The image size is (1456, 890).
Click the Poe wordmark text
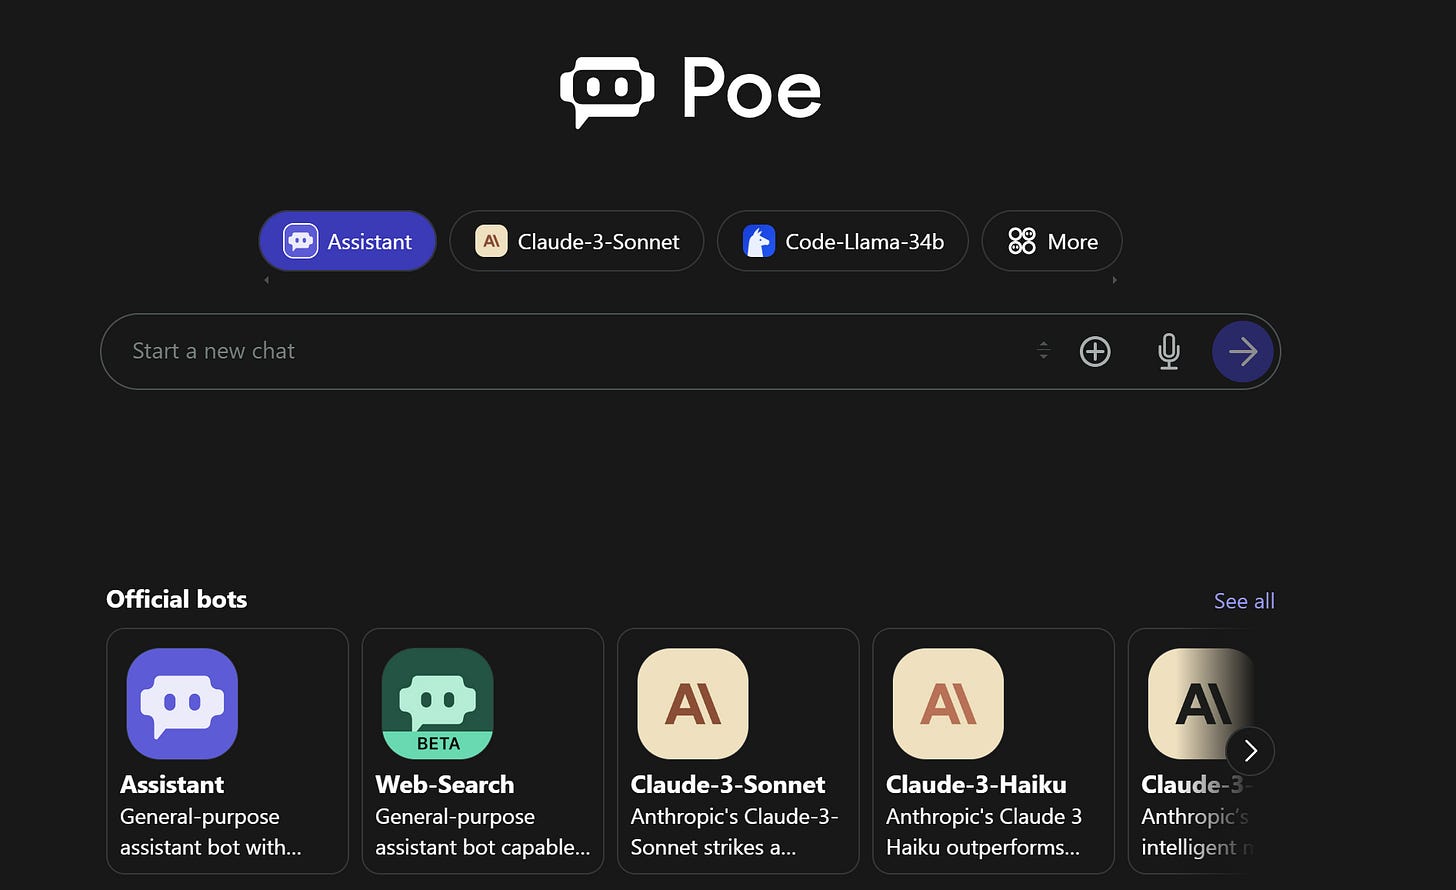pos(752,88)
